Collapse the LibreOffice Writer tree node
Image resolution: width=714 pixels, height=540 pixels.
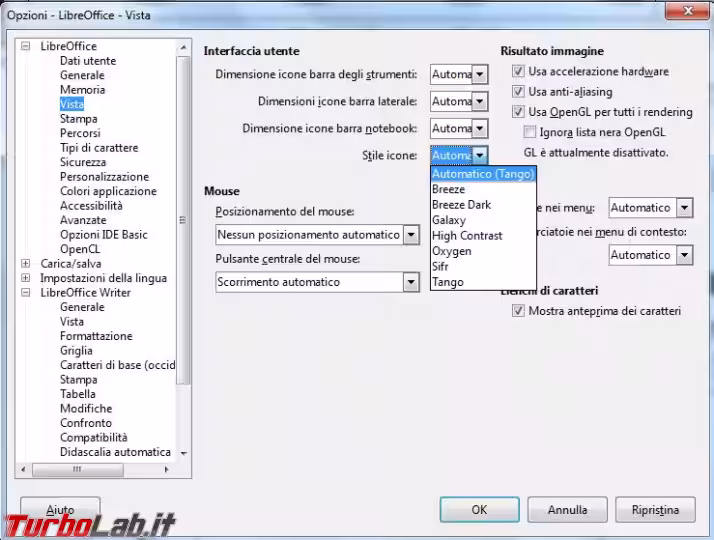26,292
